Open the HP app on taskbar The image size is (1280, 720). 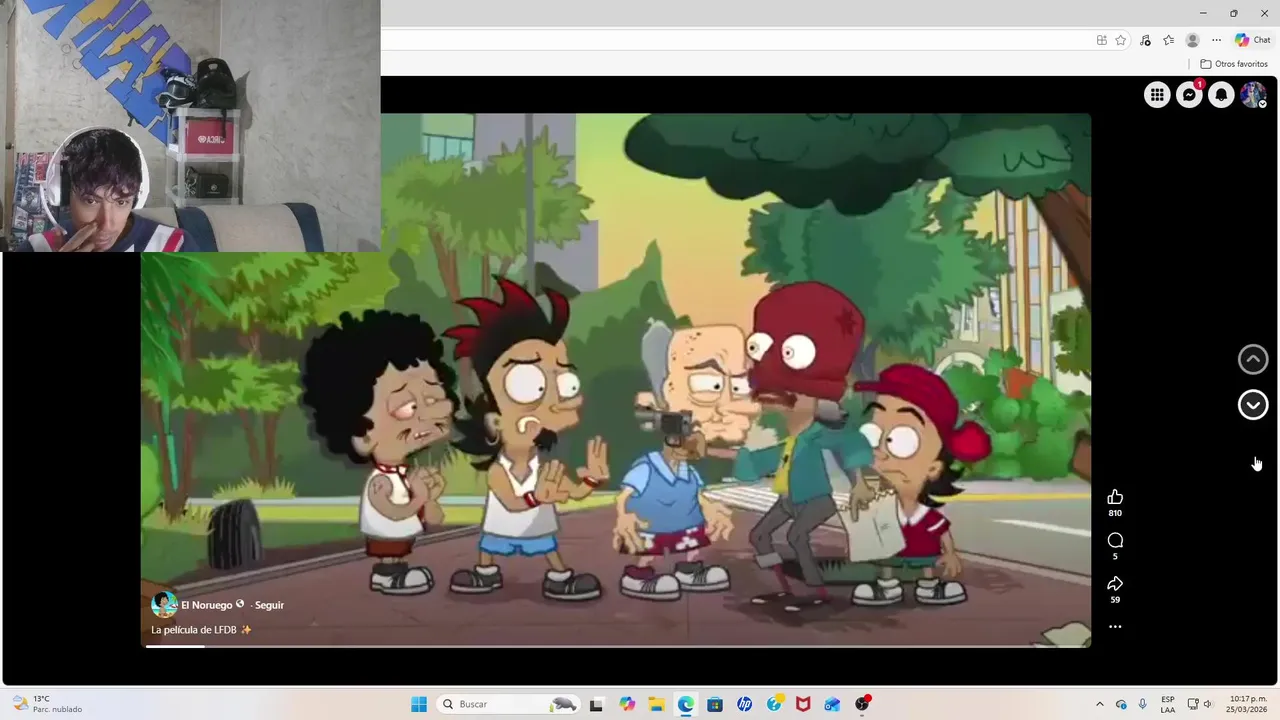(x=744, y=704)
